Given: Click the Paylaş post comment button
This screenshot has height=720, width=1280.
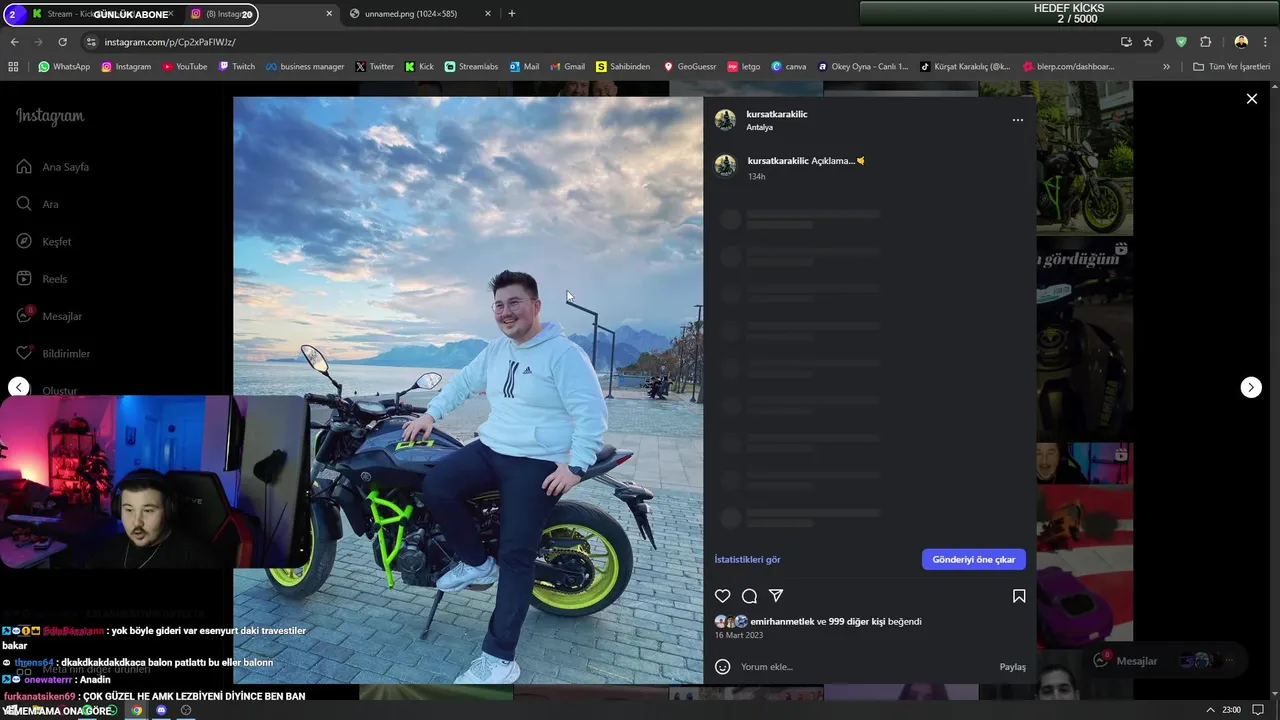Looking at the screenshot, I should coord(1013,667).
